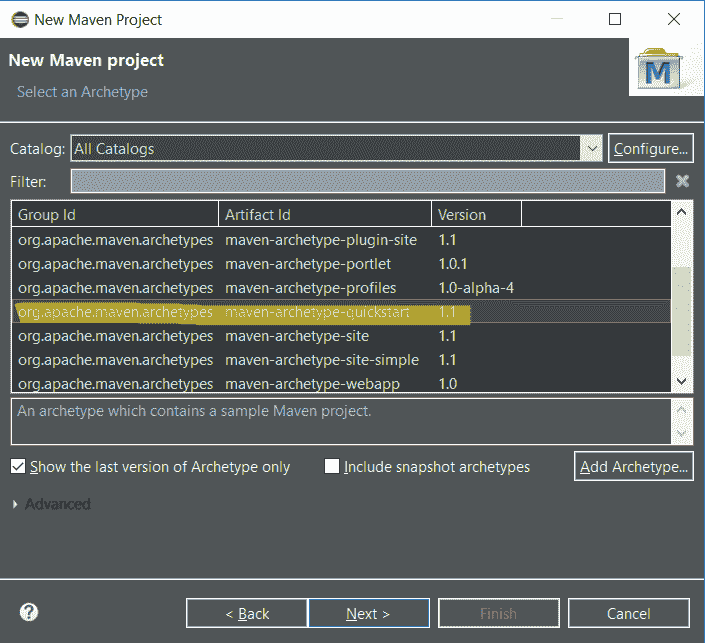Screen dimensions: 705x643
Task: Close the New Maven Project dialog
Action: (674, 19)
